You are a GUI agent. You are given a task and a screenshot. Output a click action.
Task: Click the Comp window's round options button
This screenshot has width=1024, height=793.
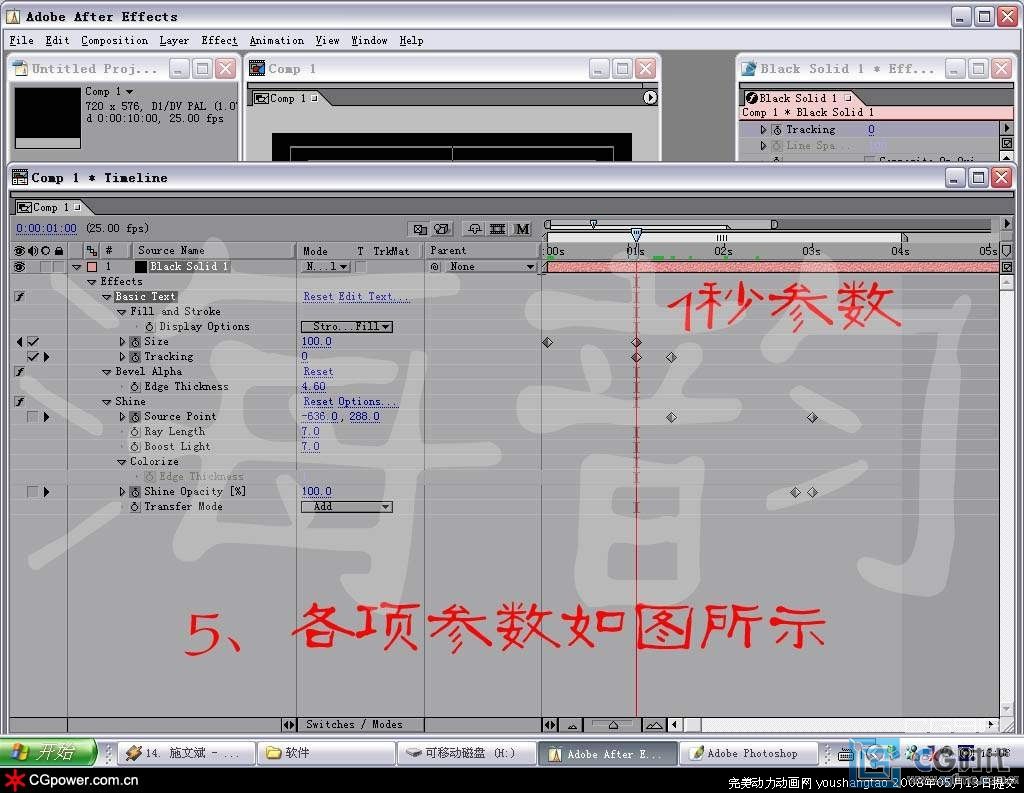(x=649, y=97)
